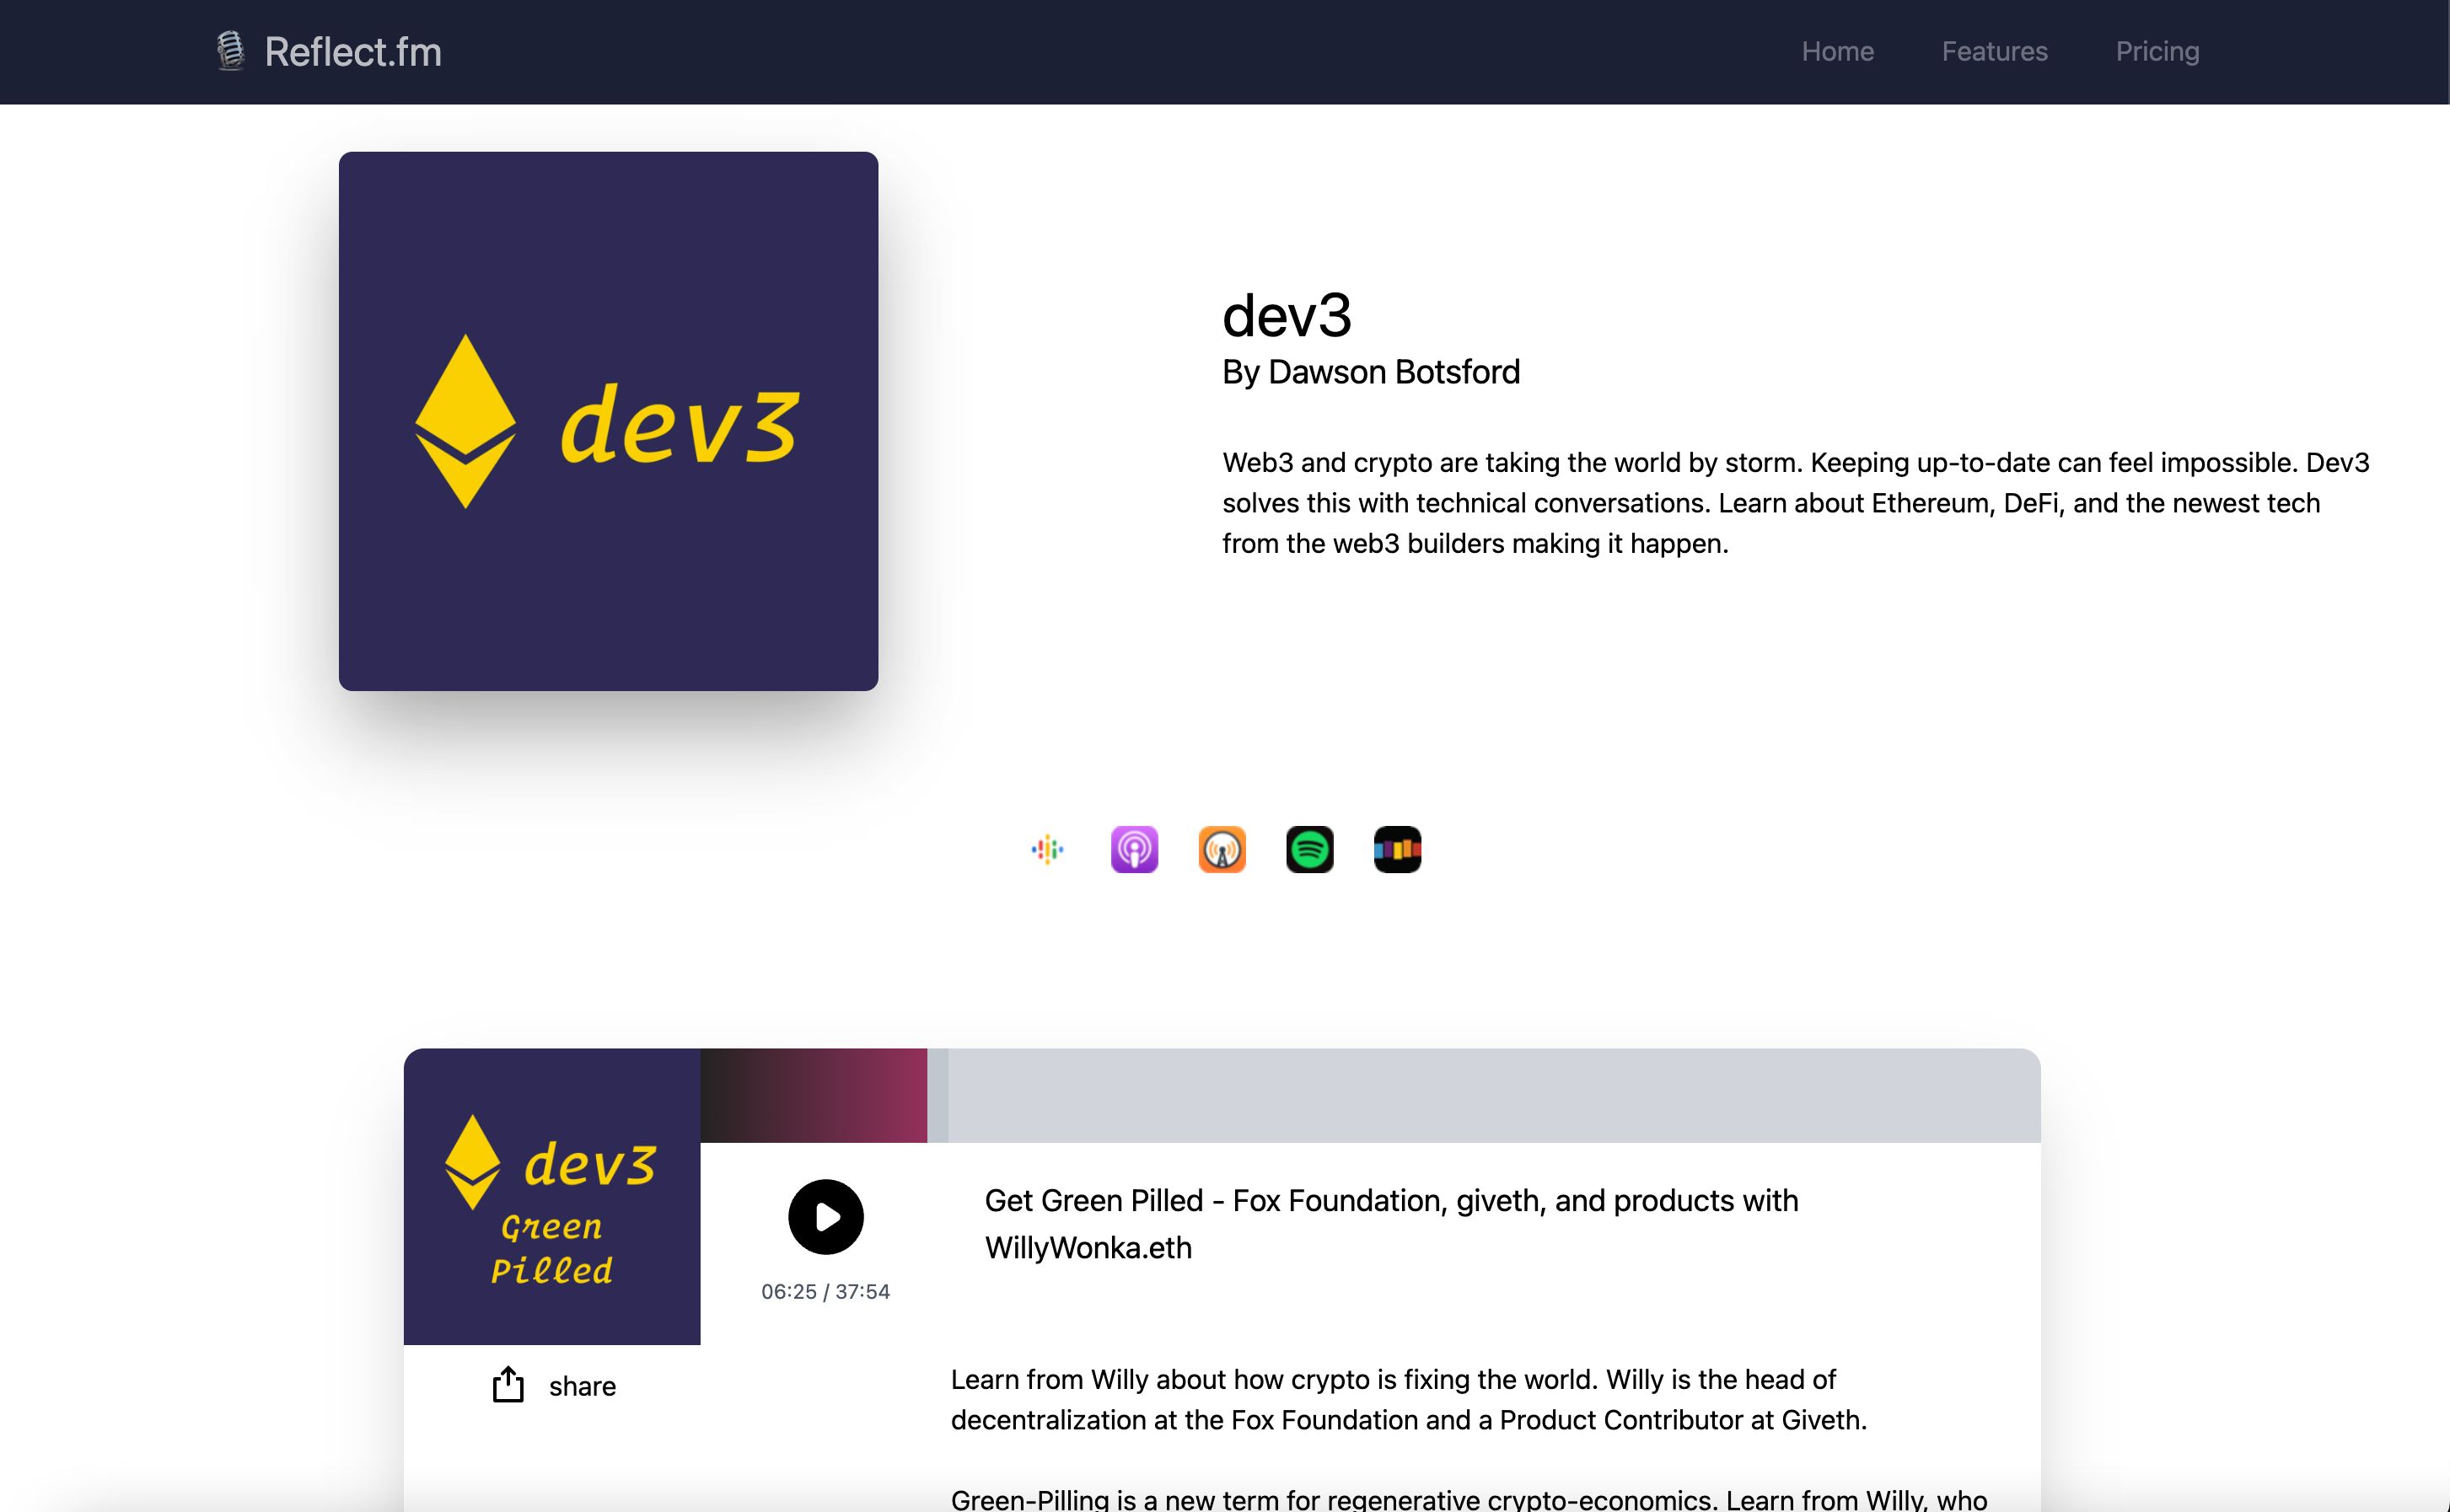The width and height of the screenshot is (2450, 1512).
Task: Click the share icon for episode
Action: click(508, 1384)
